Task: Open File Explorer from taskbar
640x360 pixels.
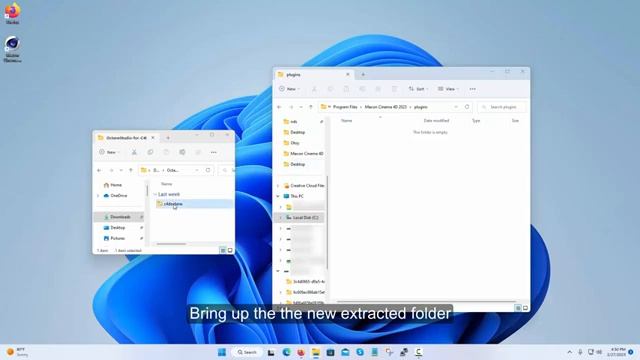Action: tap(316, 352)
